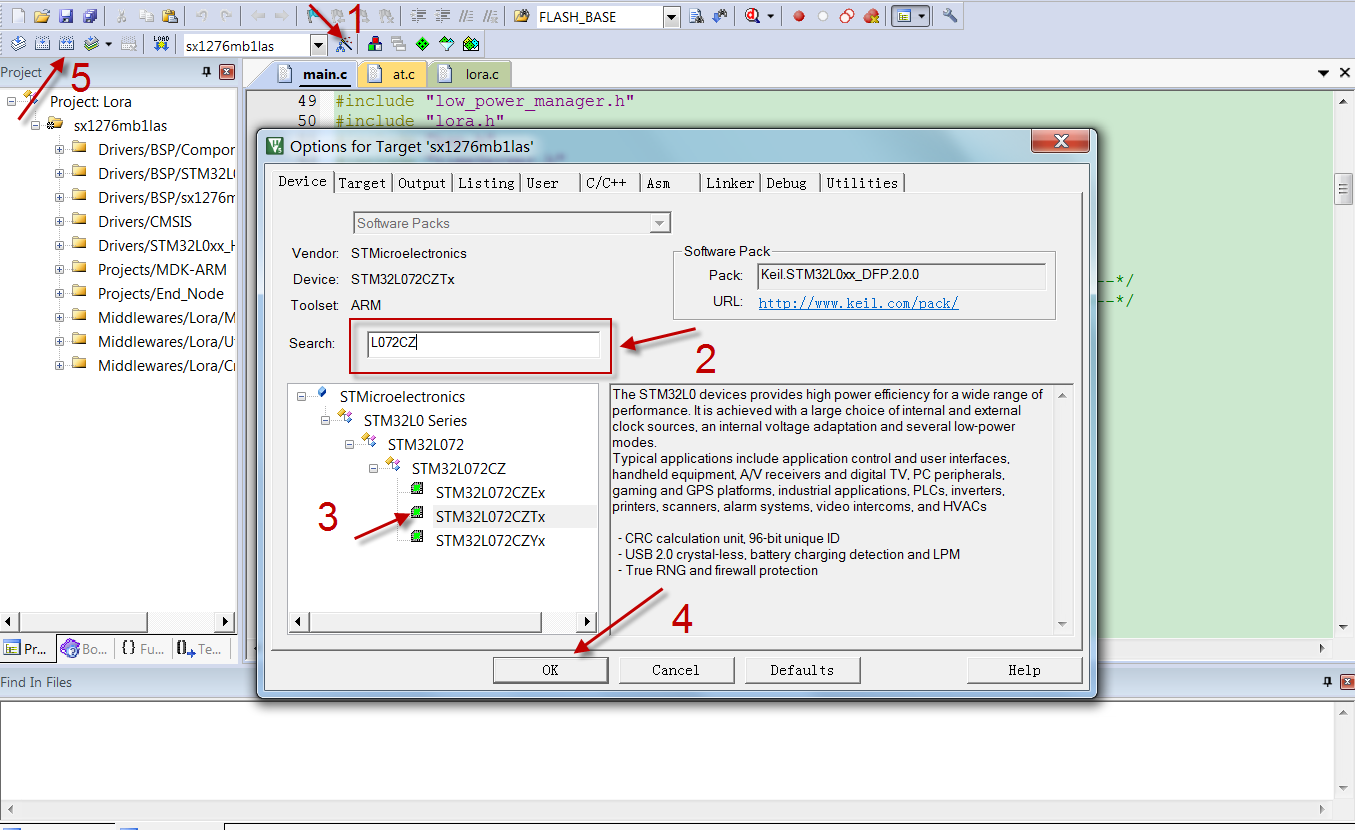Click the Manage Project Items colored blocks icon
This screenshot has height=830, width=1355.
374,45
